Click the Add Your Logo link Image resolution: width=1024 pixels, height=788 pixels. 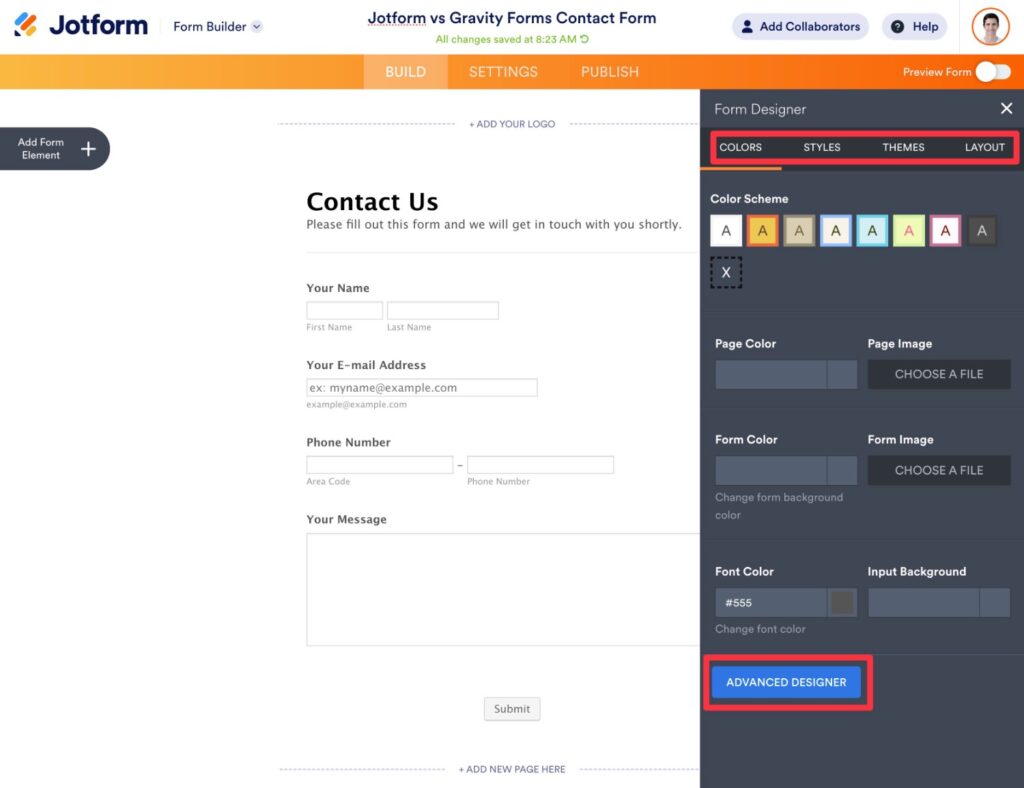[x=512, y=123]
